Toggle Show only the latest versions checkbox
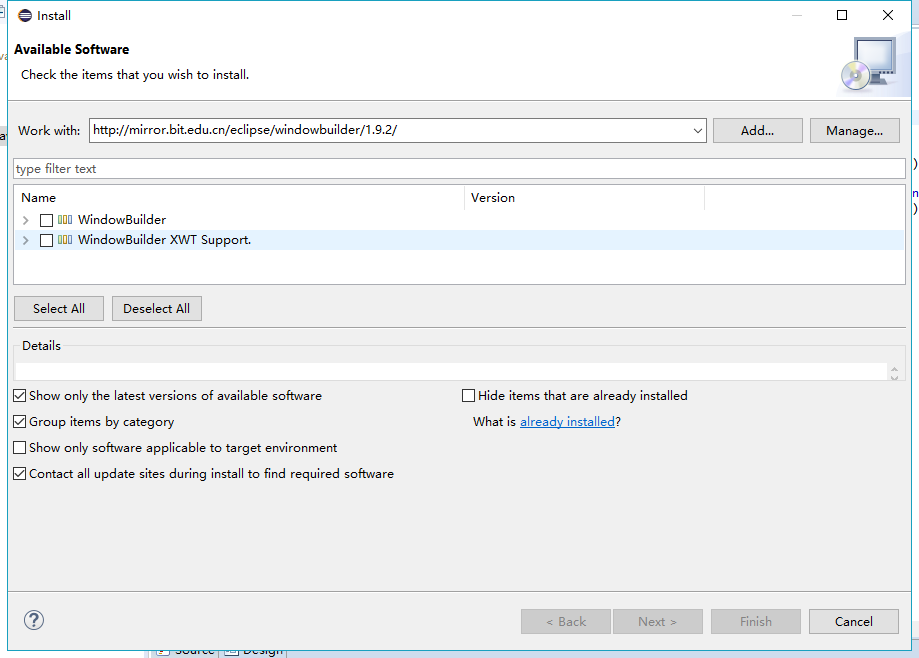 tap(19, 396)
